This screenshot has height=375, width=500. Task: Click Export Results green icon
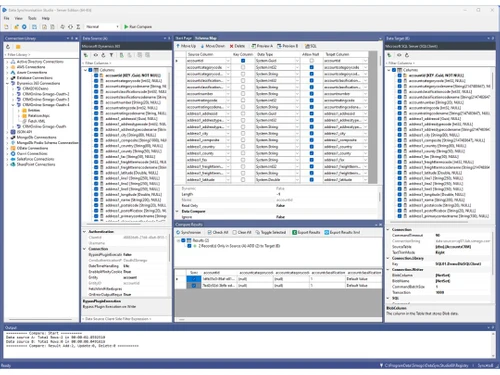click(295, 232)
